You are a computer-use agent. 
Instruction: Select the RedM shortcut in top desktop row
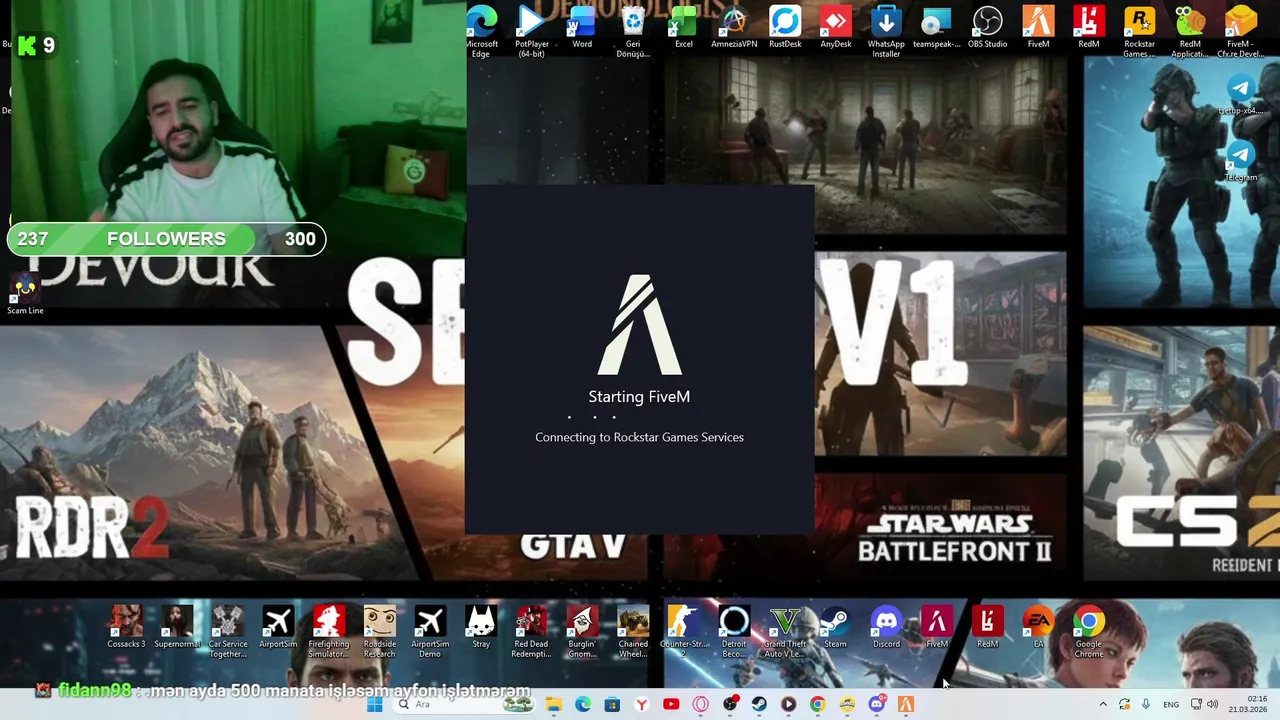(x=1089, y=27)
